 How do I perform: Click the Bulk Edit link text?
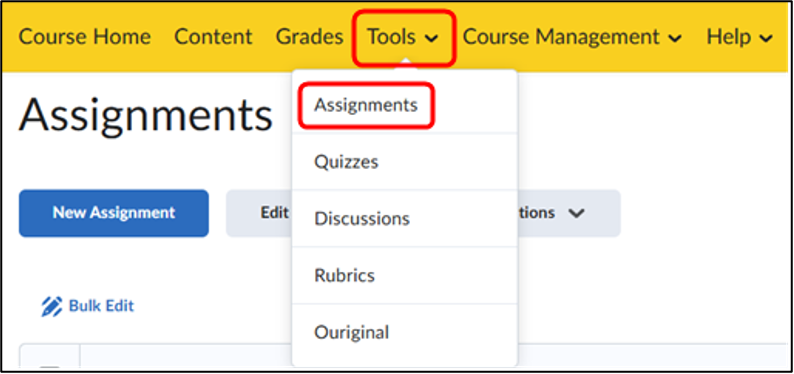[101, 306]
